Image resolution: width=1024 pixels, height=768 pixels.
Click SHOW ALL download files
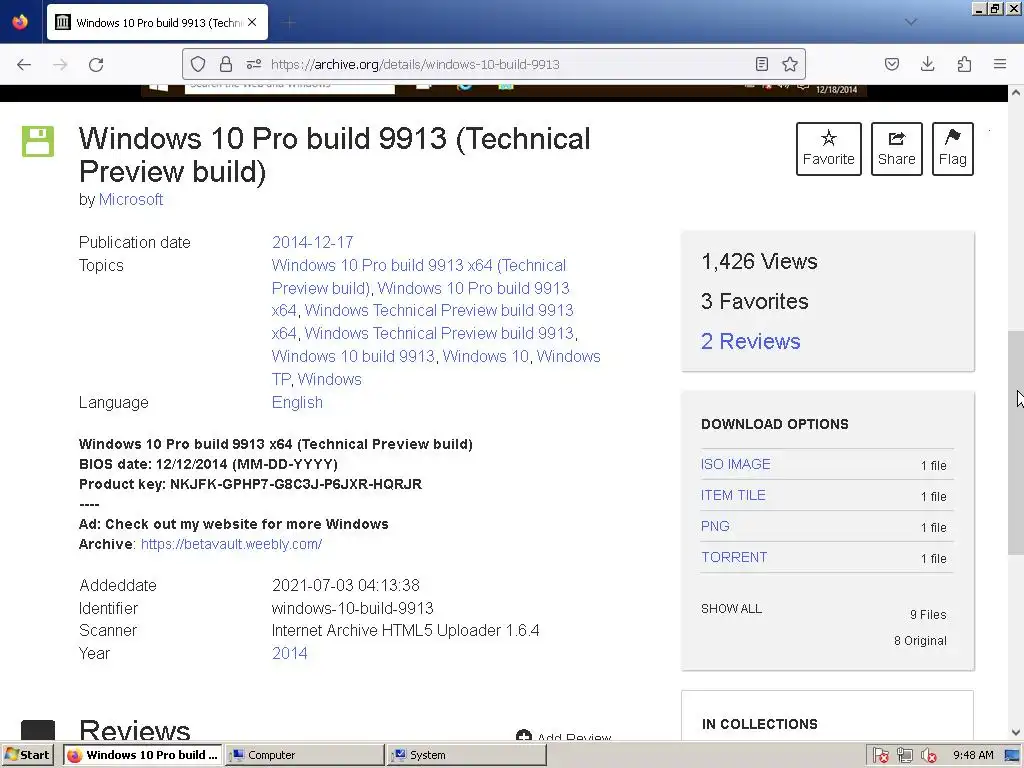point(731,609)
